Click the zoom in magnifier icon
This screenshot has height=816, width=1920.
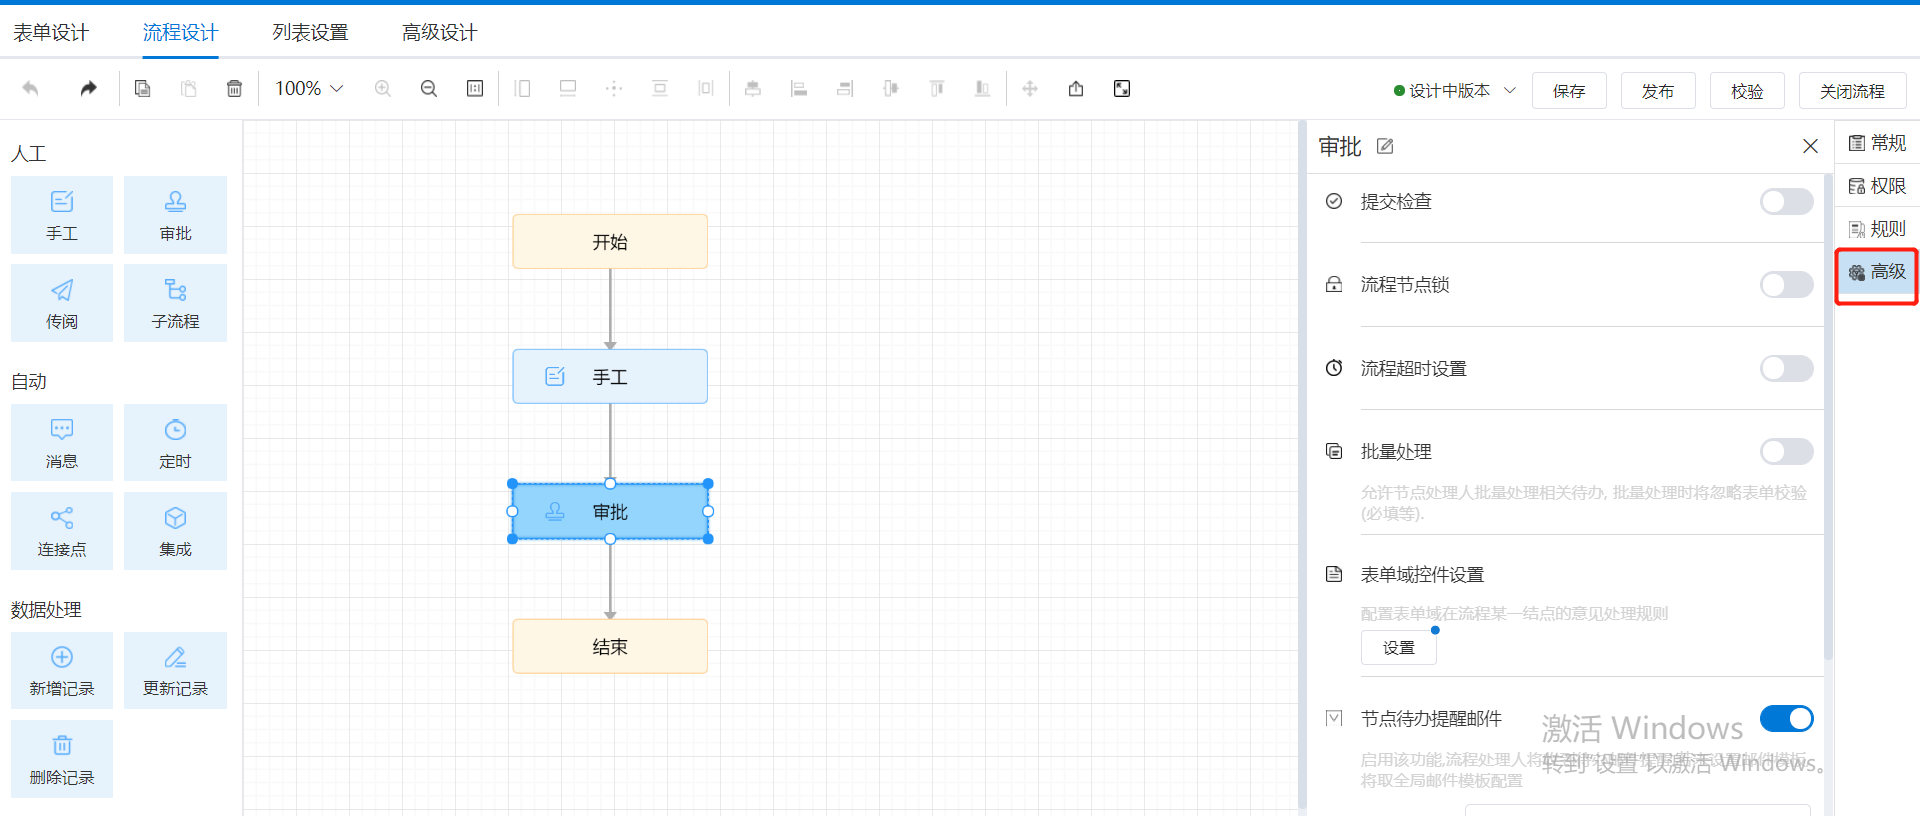click(x=383, y=89)
